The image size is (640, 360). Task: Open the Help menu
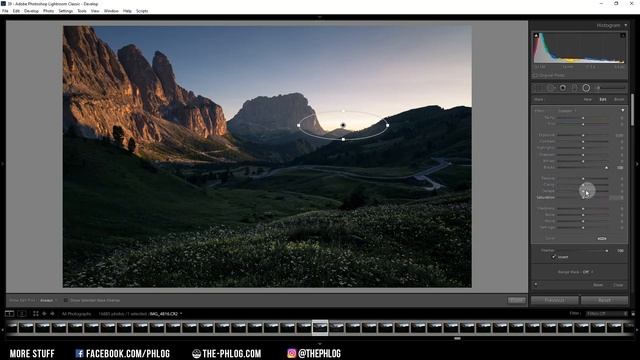[x=127, y=11]
